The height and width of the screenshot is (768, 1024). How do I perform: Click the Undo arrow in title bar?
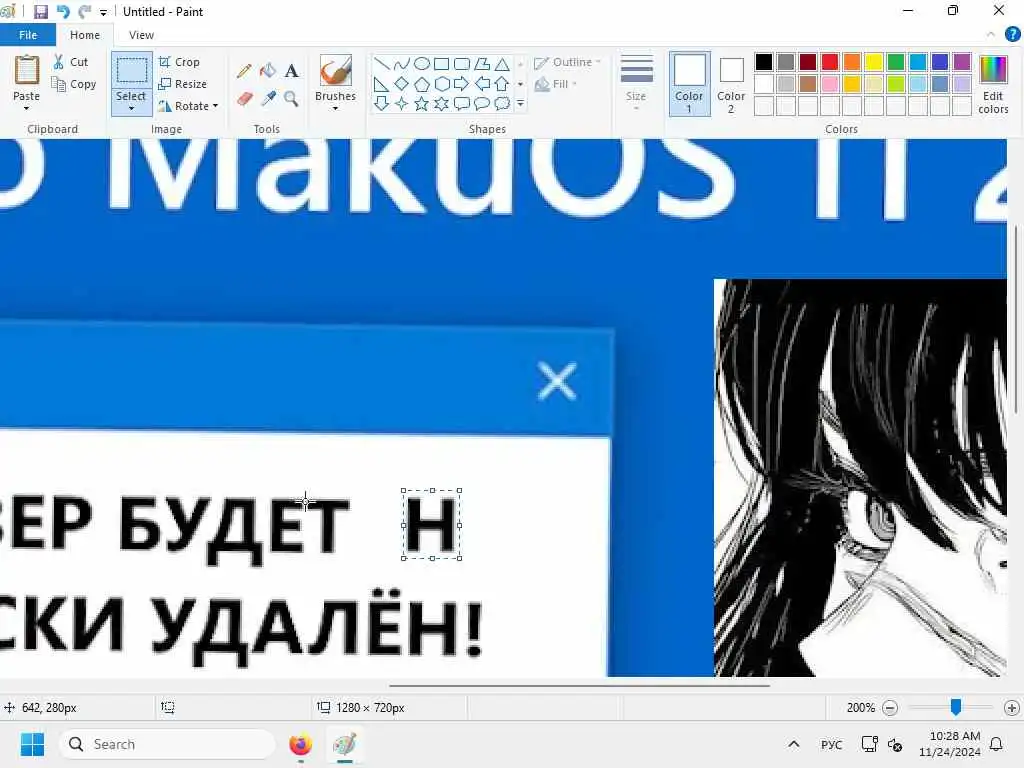(x=63, y=12)
